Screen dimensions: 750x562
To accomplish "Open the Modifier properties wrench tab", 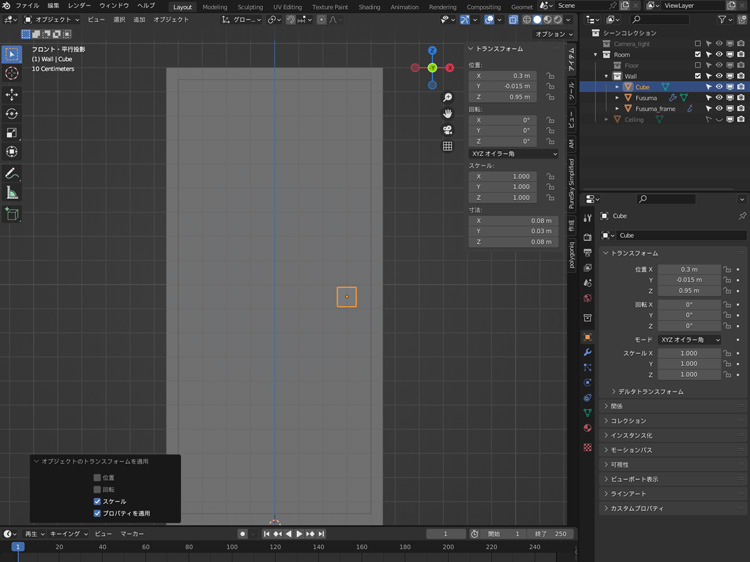I will (587, 353).
